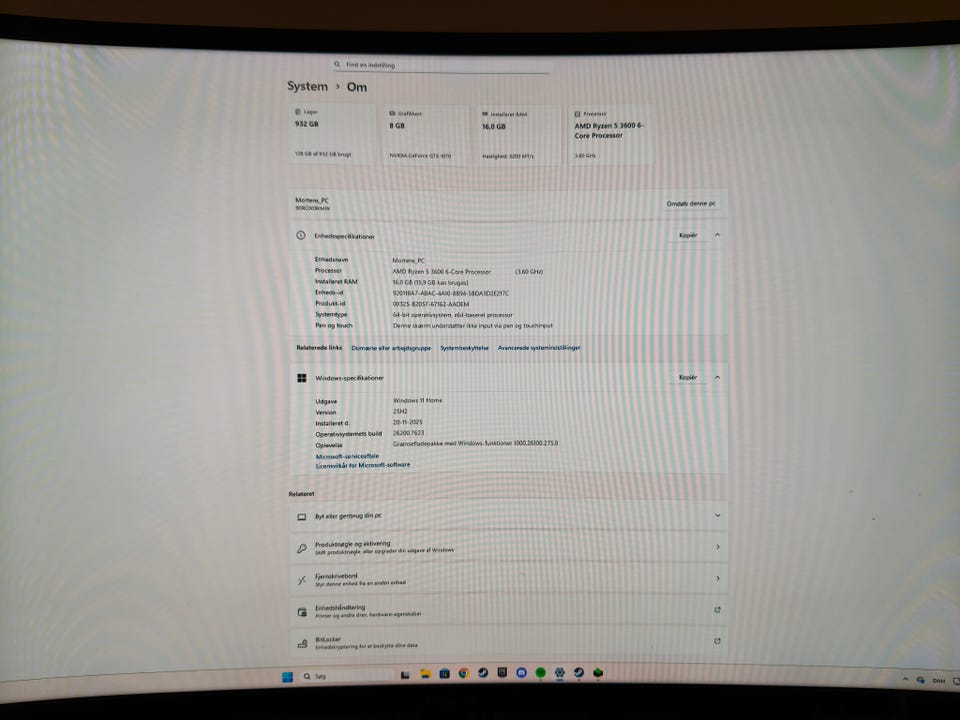Copy Windows specifications with Kopiér
Viewport: 960px width, 720px height.
pyautogui.click(x=688, y=377)
